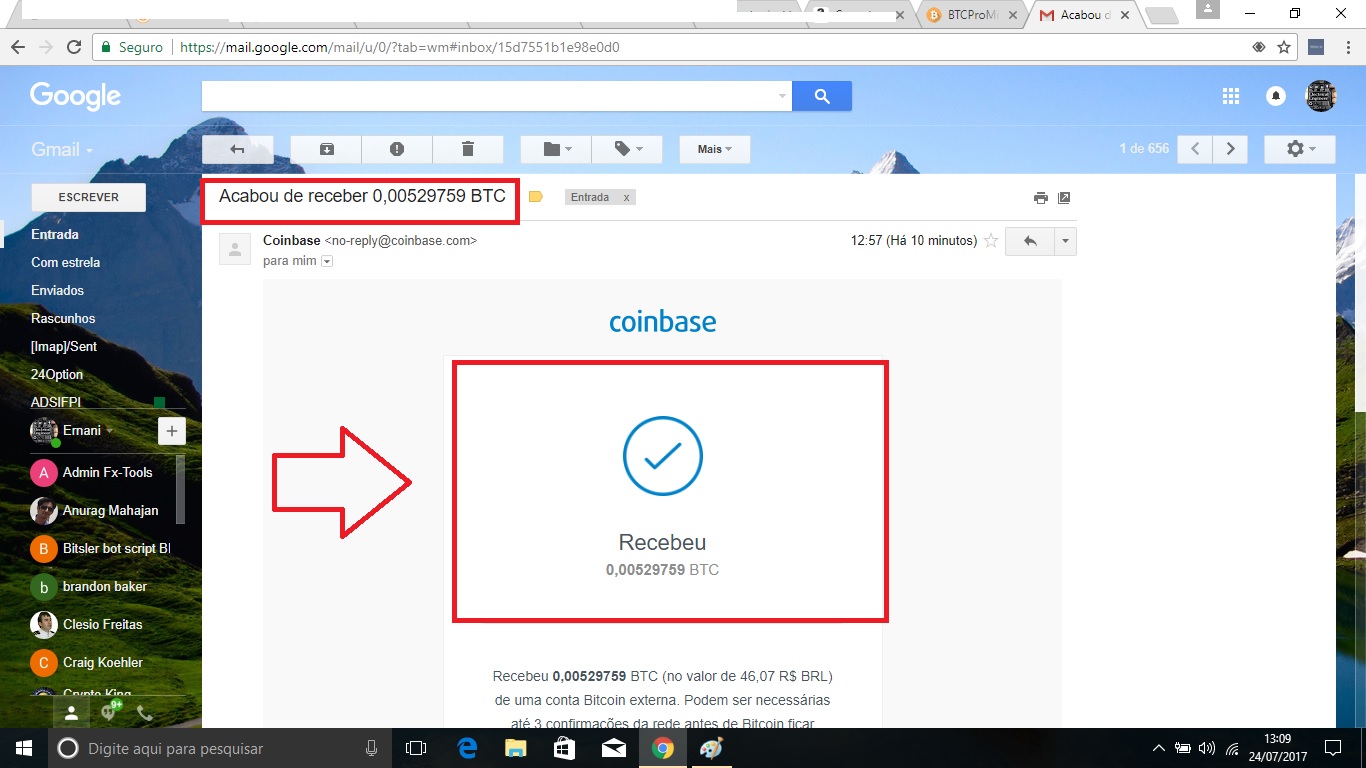Click the Back to inbox arrow button
Screen dimensions: 1366x768
237,149
